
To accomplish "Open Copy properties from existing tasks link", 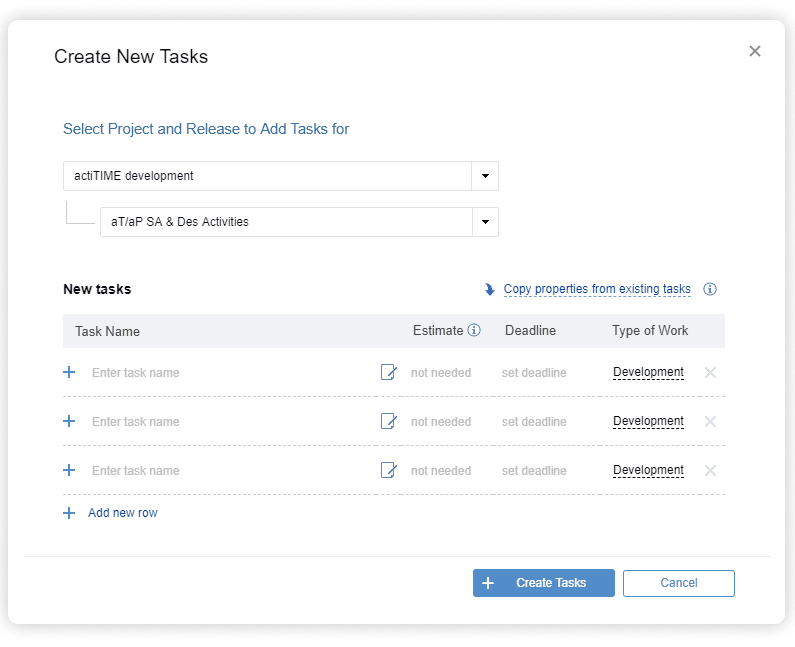I will (x=597, y=289).
